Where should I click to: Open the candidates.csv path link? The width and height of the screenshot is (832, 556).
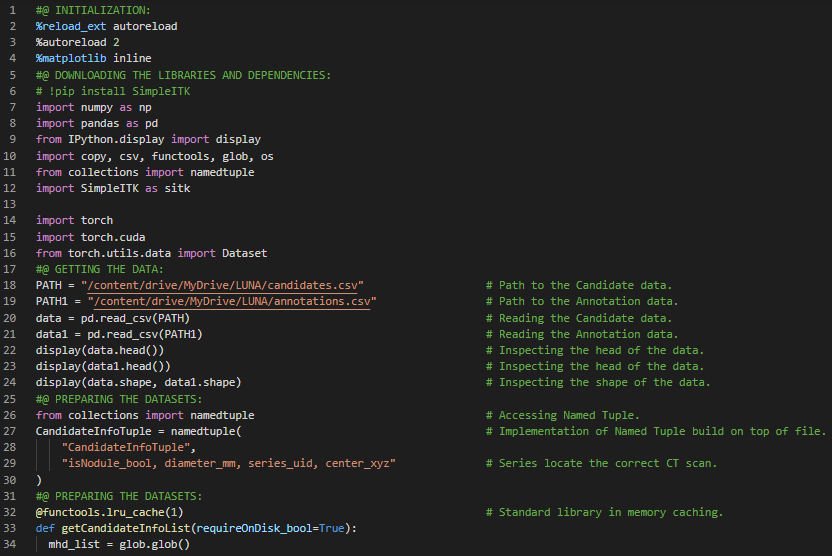coord(225,285)
